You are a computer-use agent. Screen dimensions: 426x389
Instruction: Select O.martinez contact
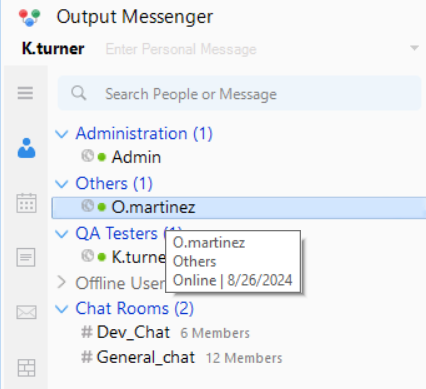(239, 208)
